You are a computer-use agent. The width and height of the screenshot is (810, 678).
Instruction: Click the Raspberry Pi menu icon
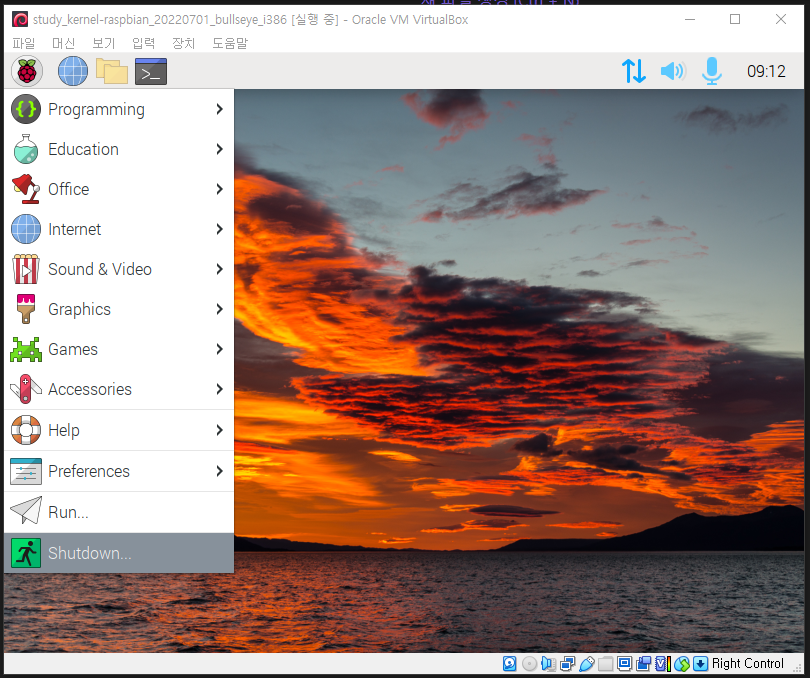coord(27,71)
